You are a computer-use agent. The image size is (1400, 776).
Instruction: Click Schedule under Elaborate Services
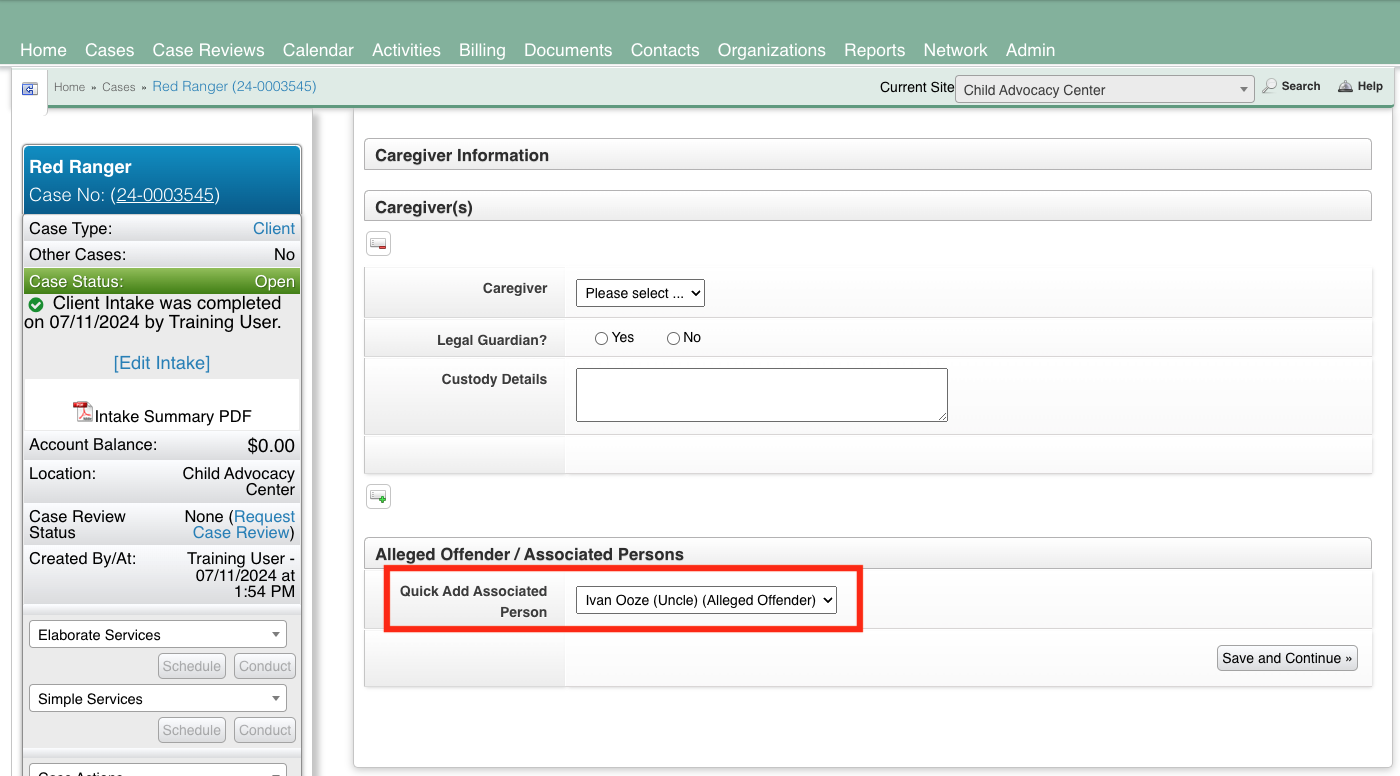pos(191,666)
